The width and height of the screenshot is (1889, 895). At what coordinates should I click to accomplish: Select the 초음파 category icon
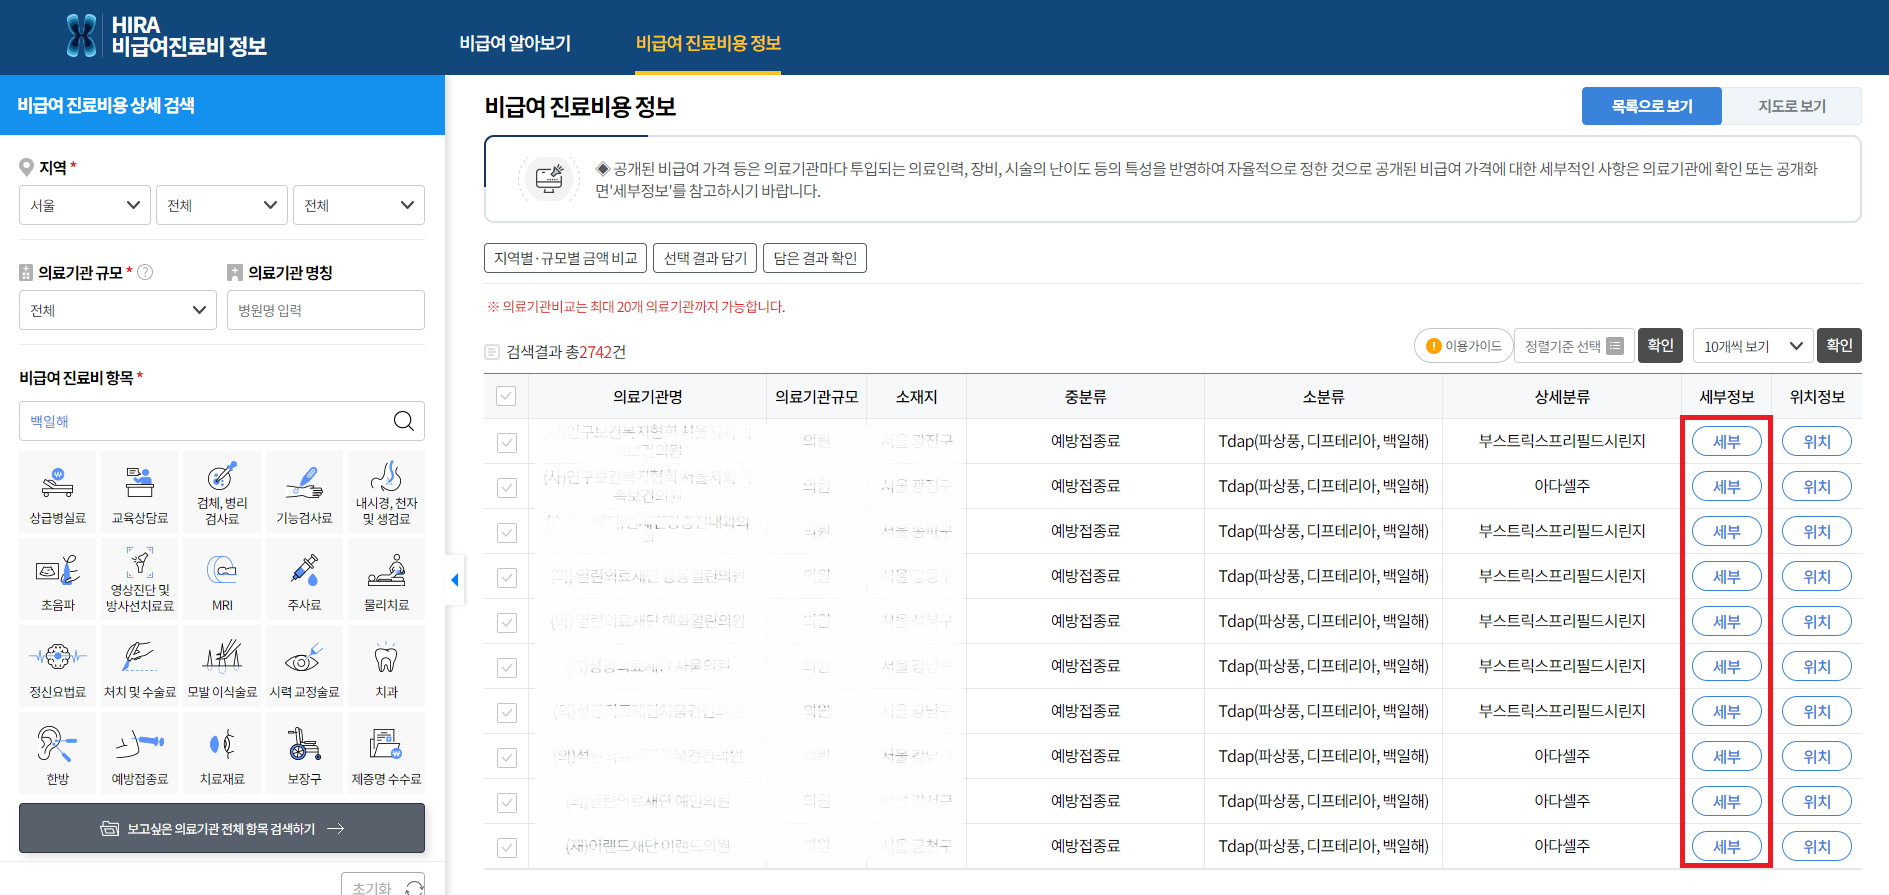[58, 578]
